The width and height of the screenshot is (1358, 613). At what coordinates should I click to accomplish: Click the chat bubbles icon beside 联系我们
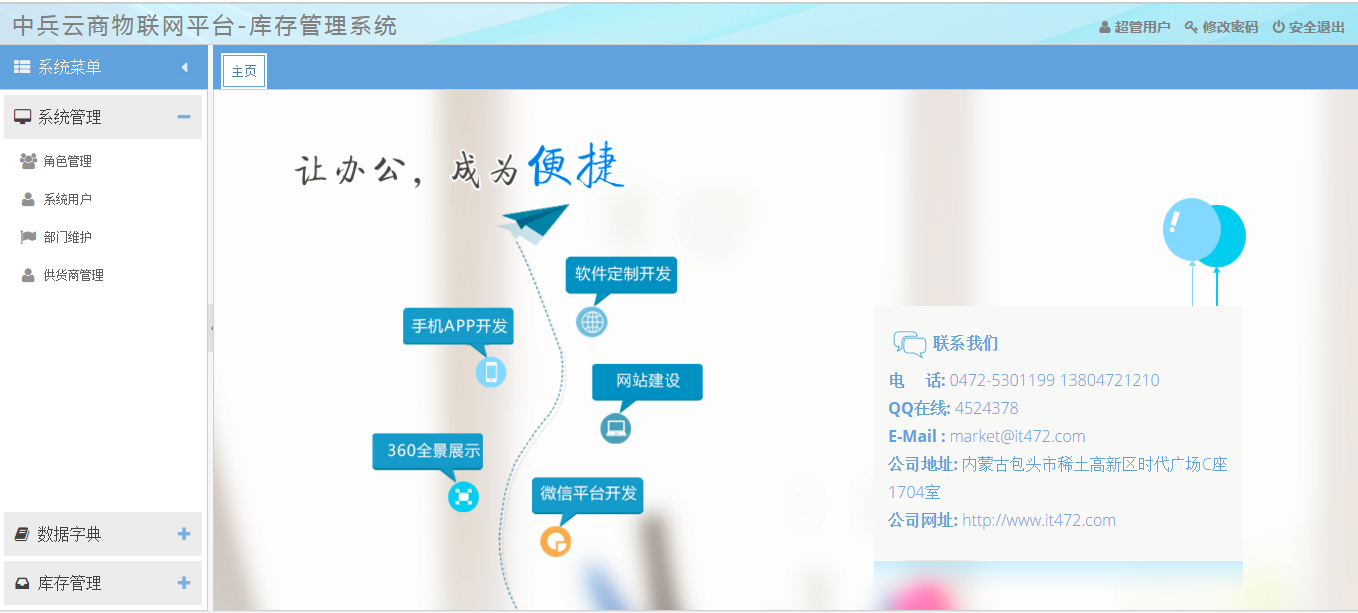(x=909, y=344)
